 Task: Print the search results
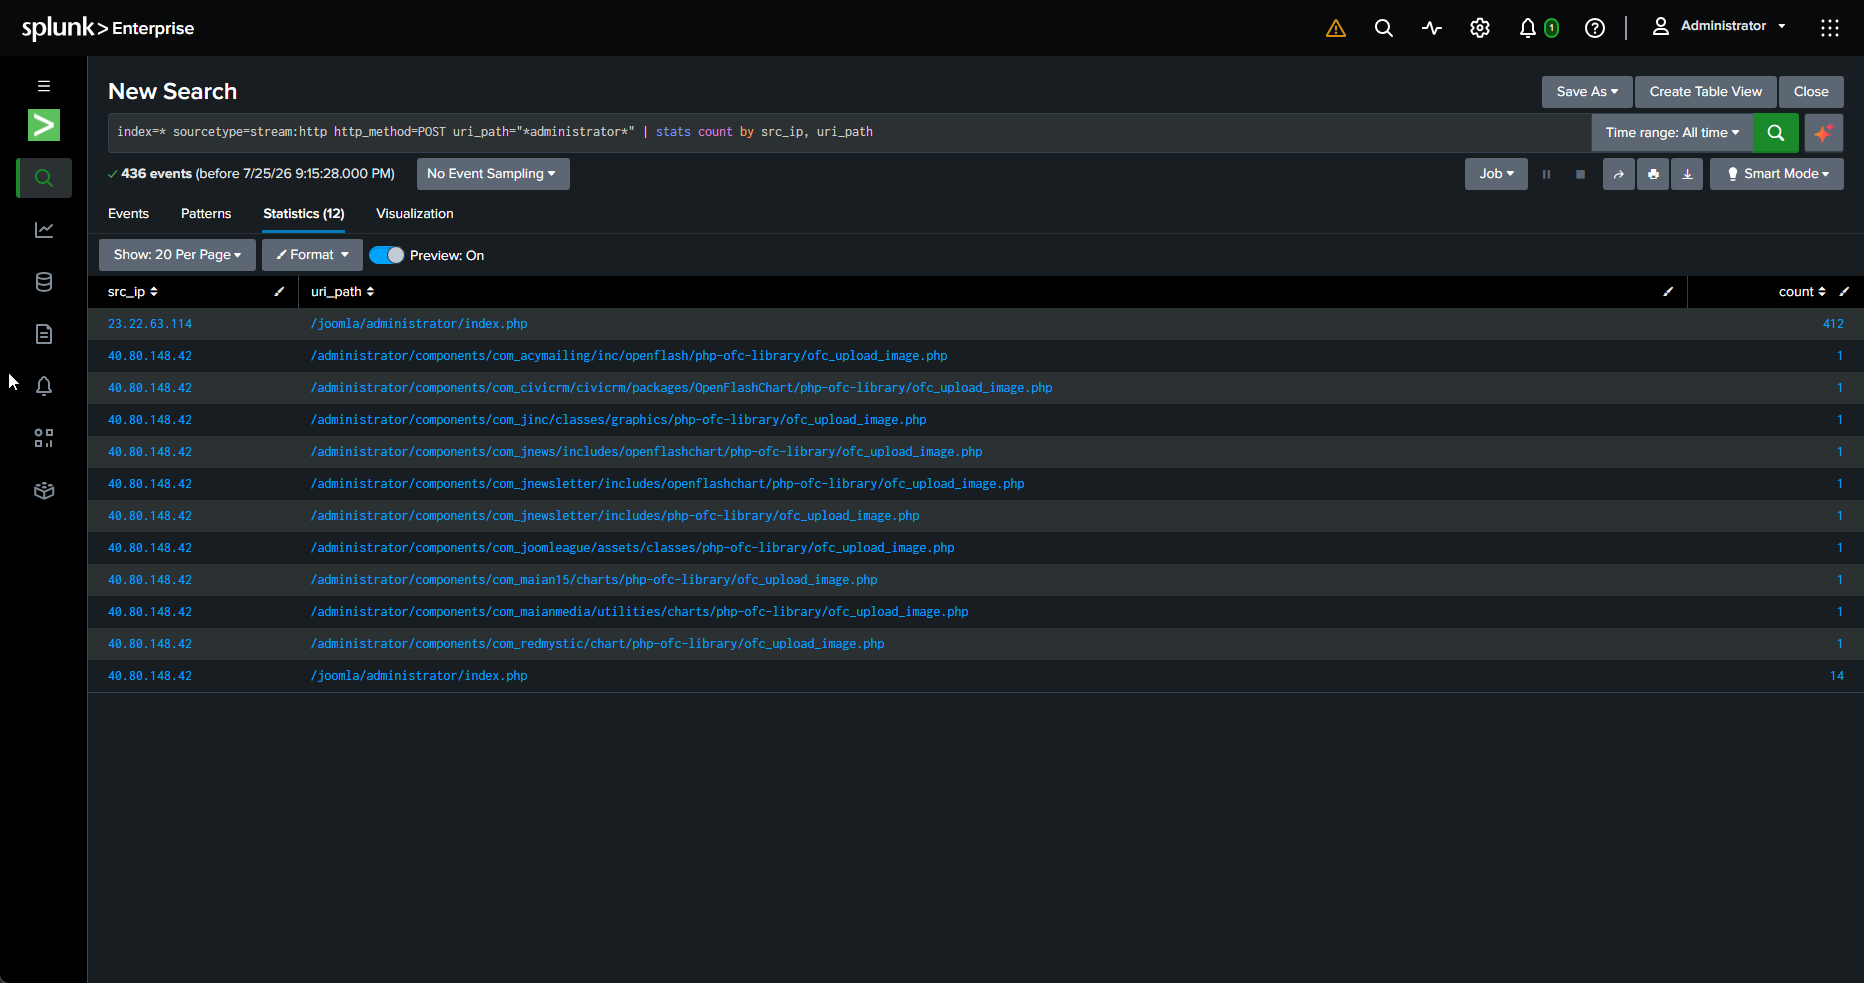tap(1653, 174)
